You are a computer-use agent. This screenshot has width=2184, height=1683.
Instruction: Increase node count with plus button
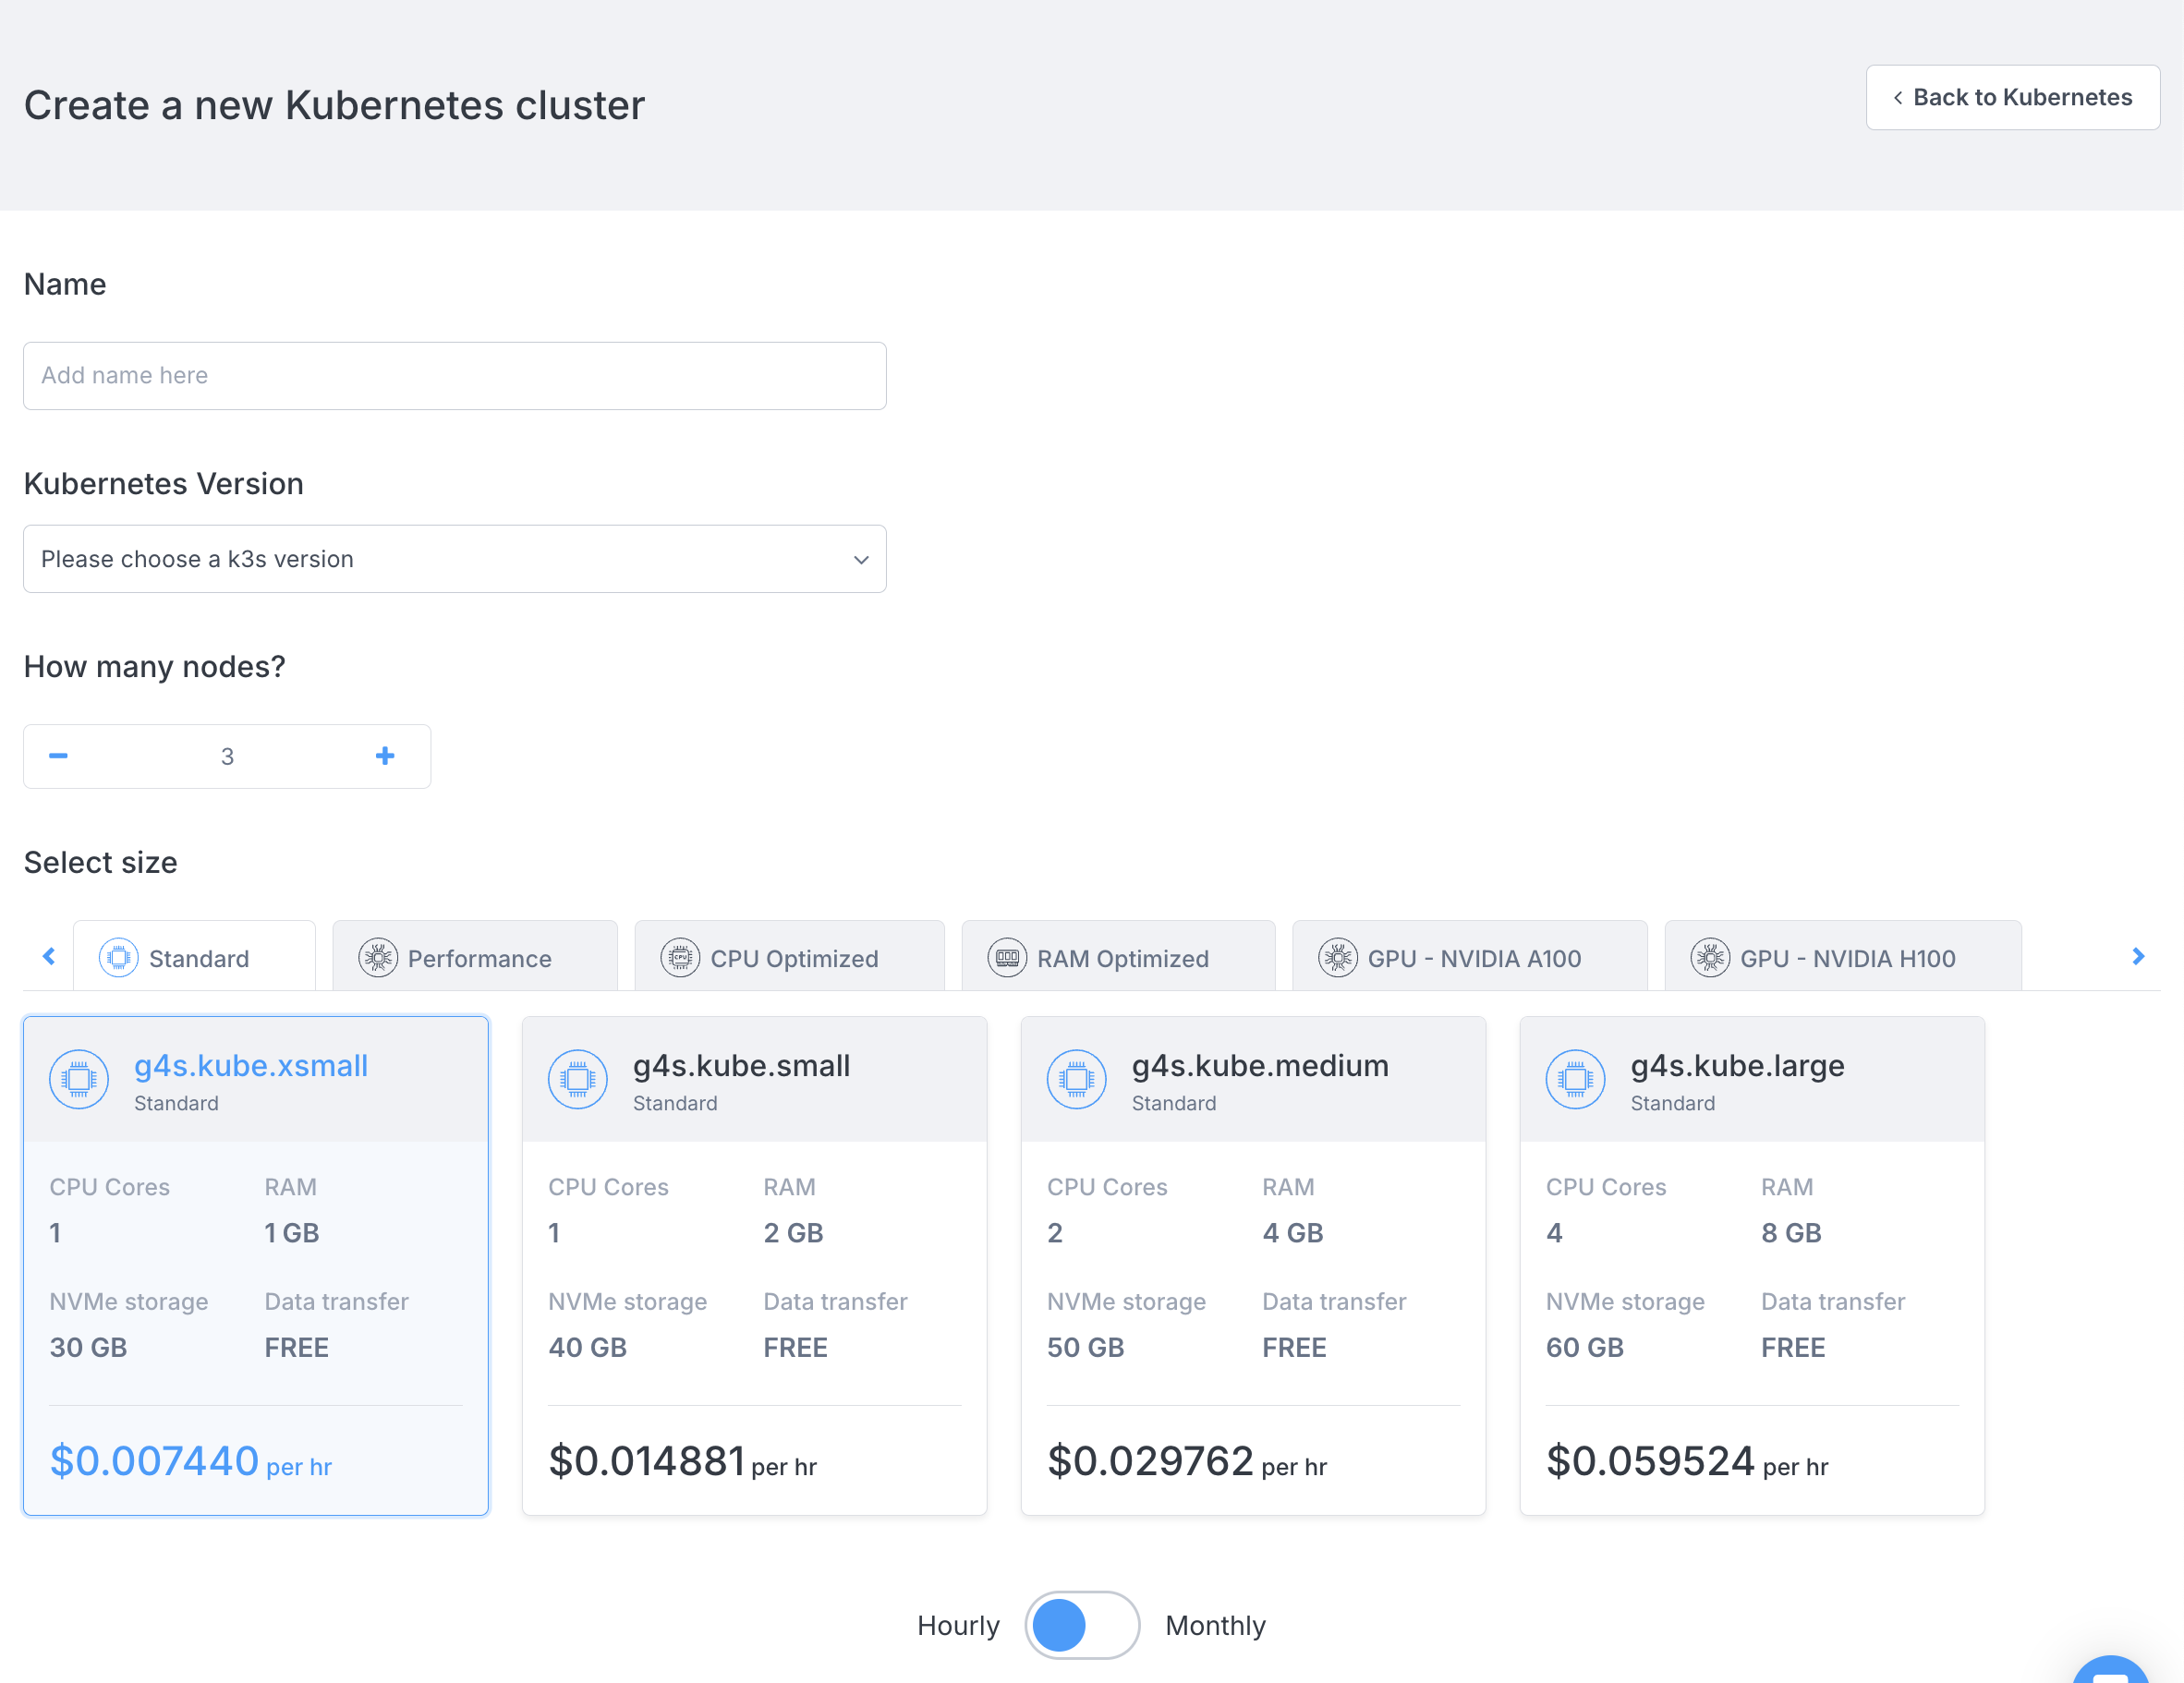click(385, 756)
